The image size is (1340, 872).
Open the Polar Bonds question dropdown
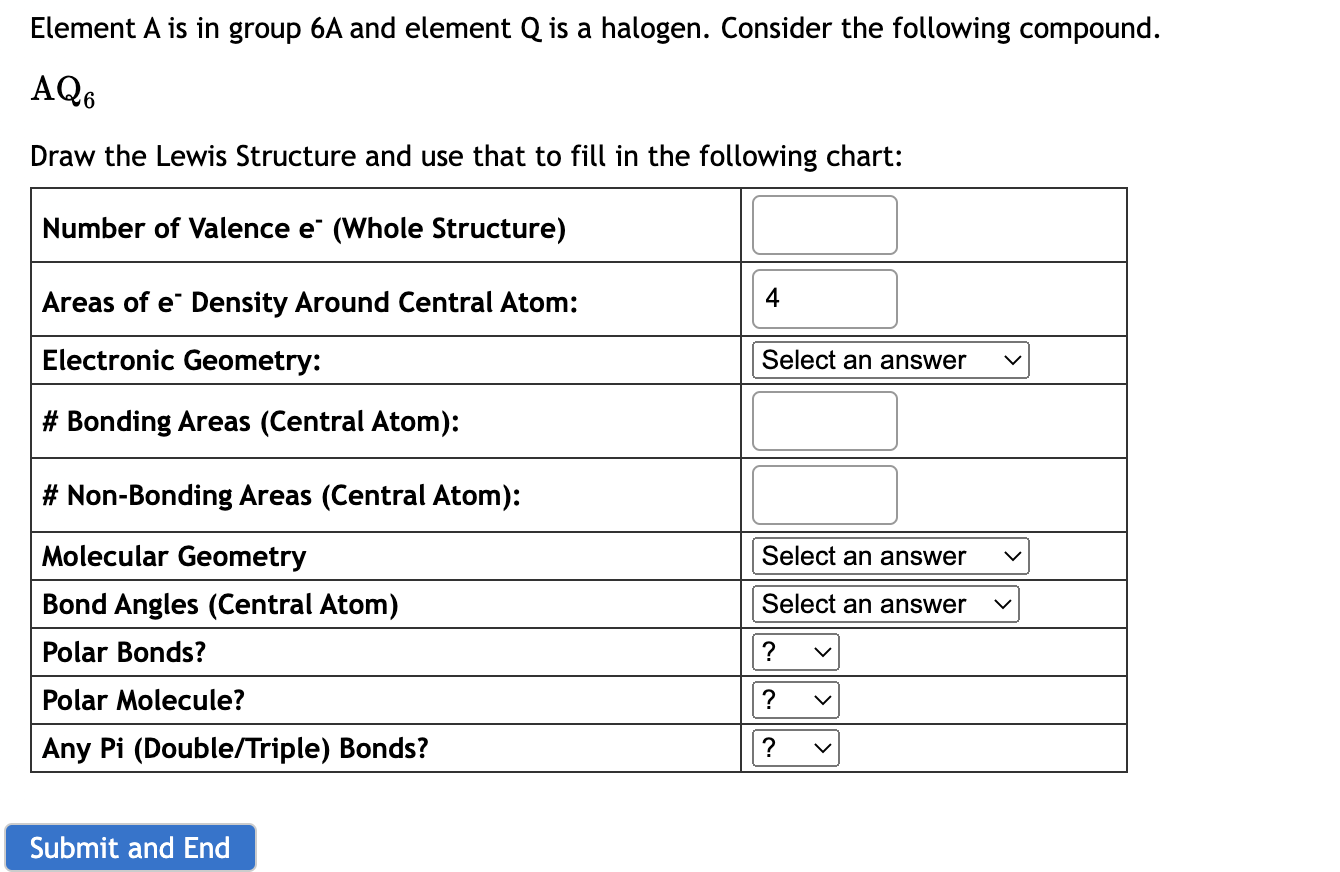795,652
